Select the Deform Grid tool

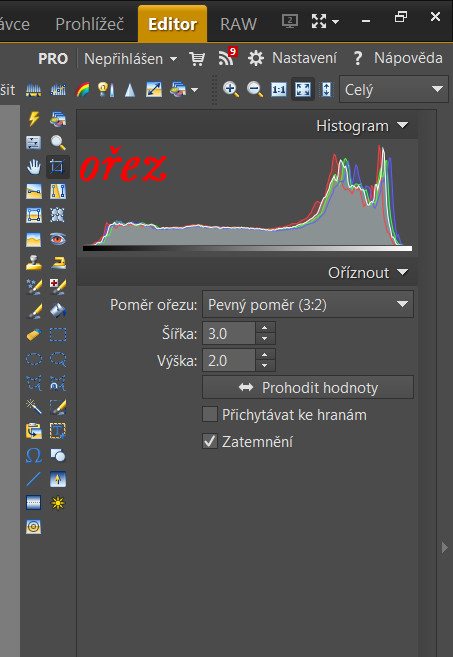58,215
